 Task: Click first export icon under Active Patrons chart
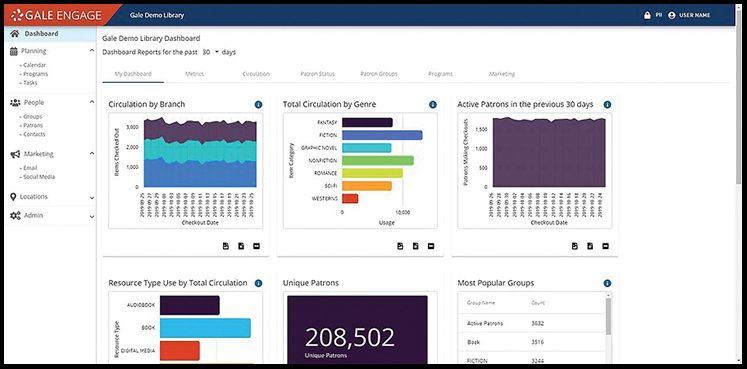click(575, 246)
